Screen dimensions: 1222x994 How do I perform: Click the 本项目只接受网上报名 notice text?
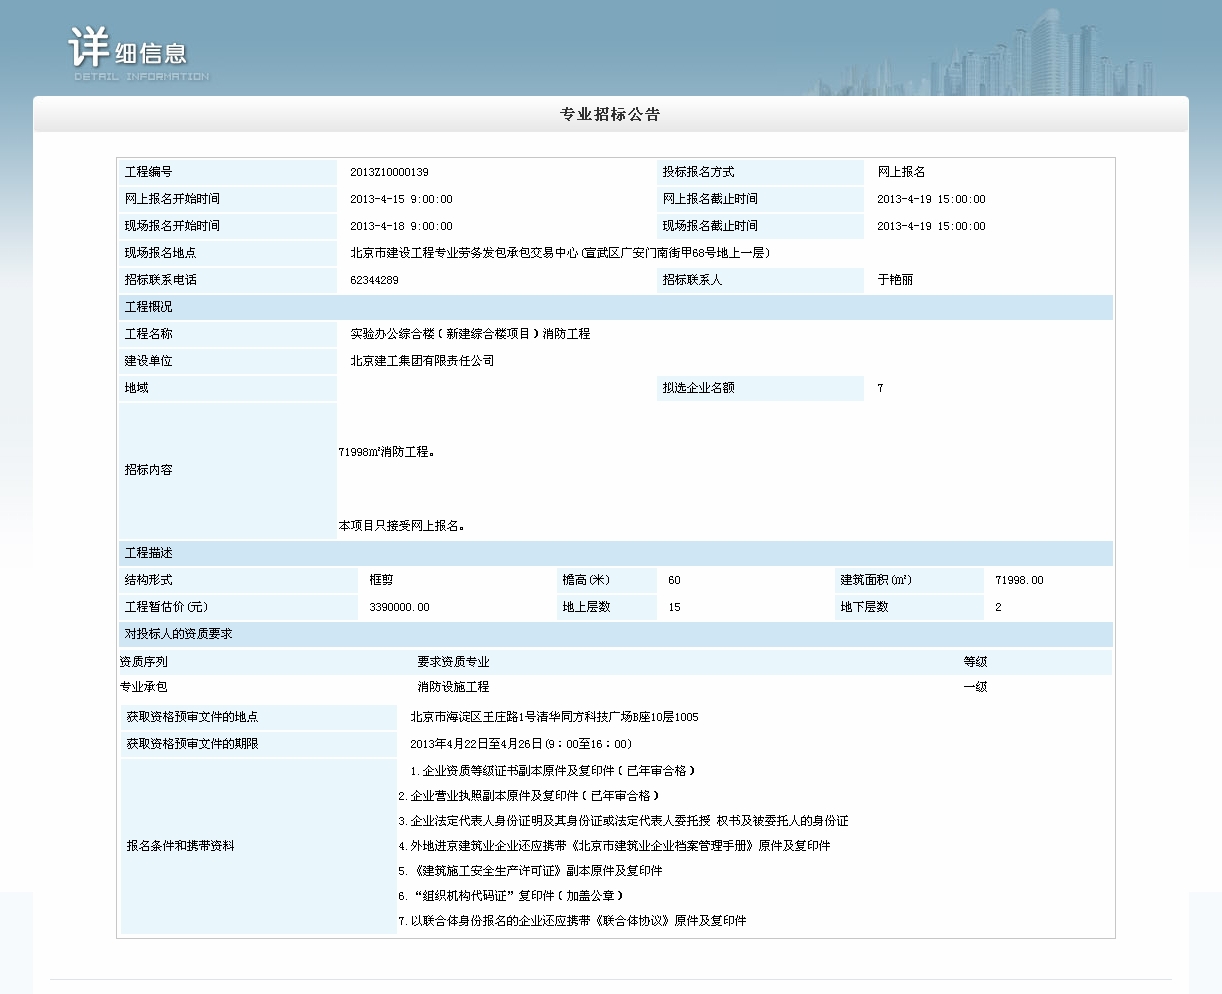[401, 526]
